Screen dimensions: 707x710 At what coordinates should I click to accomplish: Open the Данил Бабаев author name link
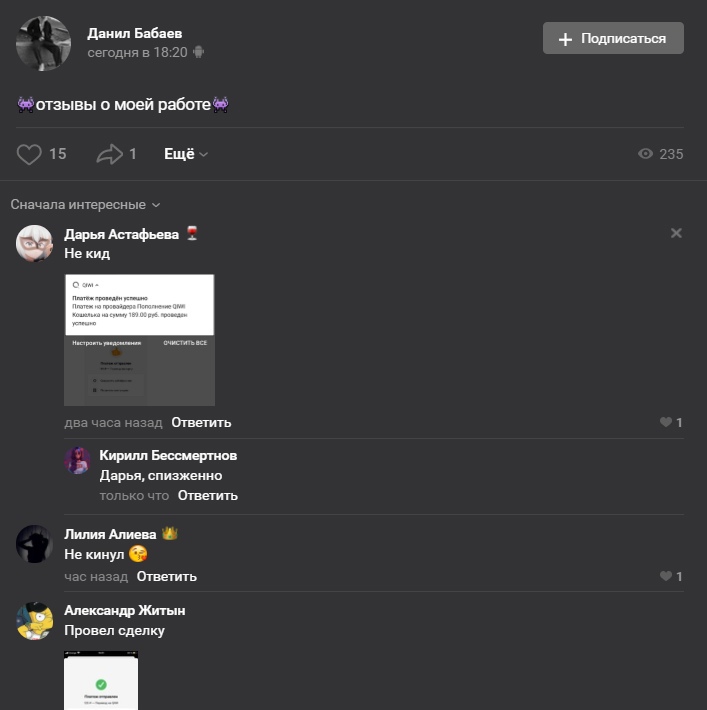(x=135, y=34)
